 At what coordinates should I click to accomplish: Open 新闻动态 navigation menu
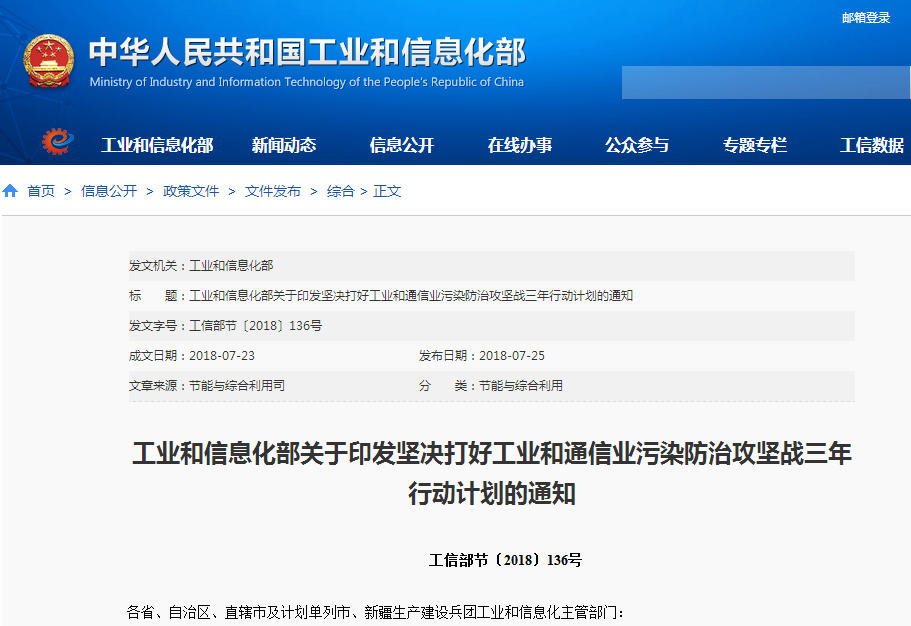pos(284,145)
